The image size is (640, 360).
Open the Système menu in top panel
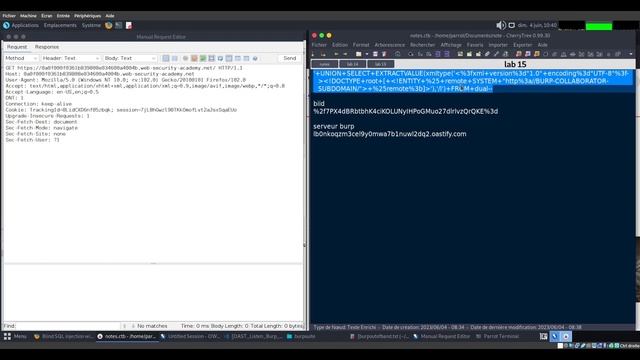tap(91, 25)
